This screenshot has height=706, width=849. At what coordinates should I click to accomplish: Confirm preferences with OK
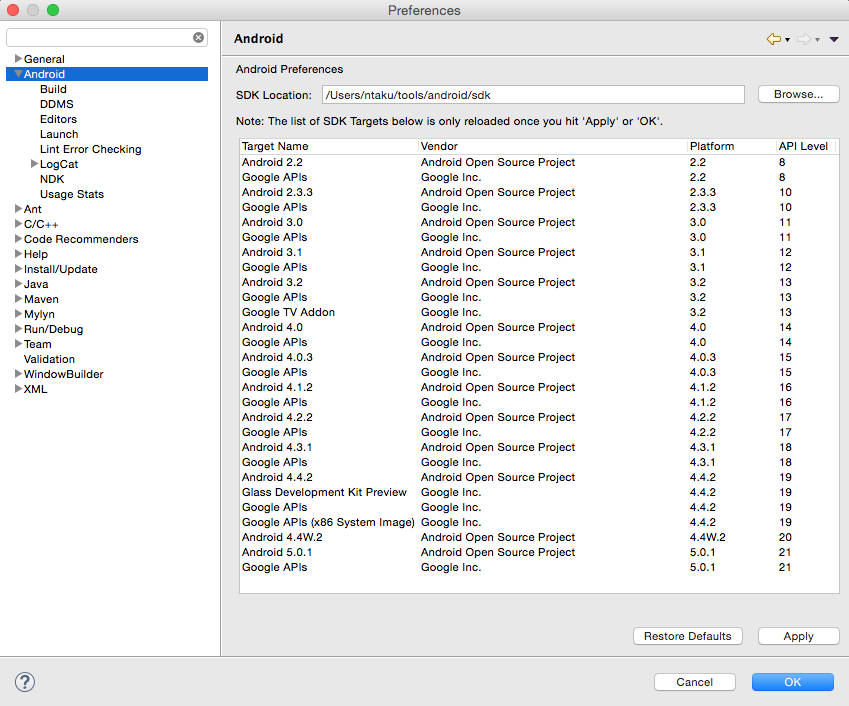(x=792, y=682)
